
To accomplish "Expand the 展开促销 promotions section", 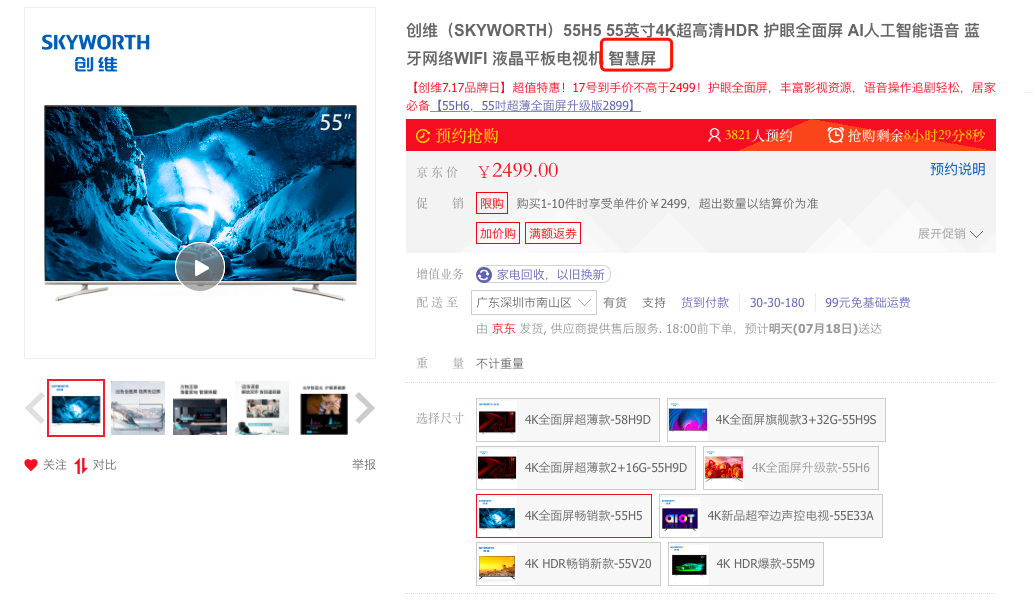I will point(950,234).
